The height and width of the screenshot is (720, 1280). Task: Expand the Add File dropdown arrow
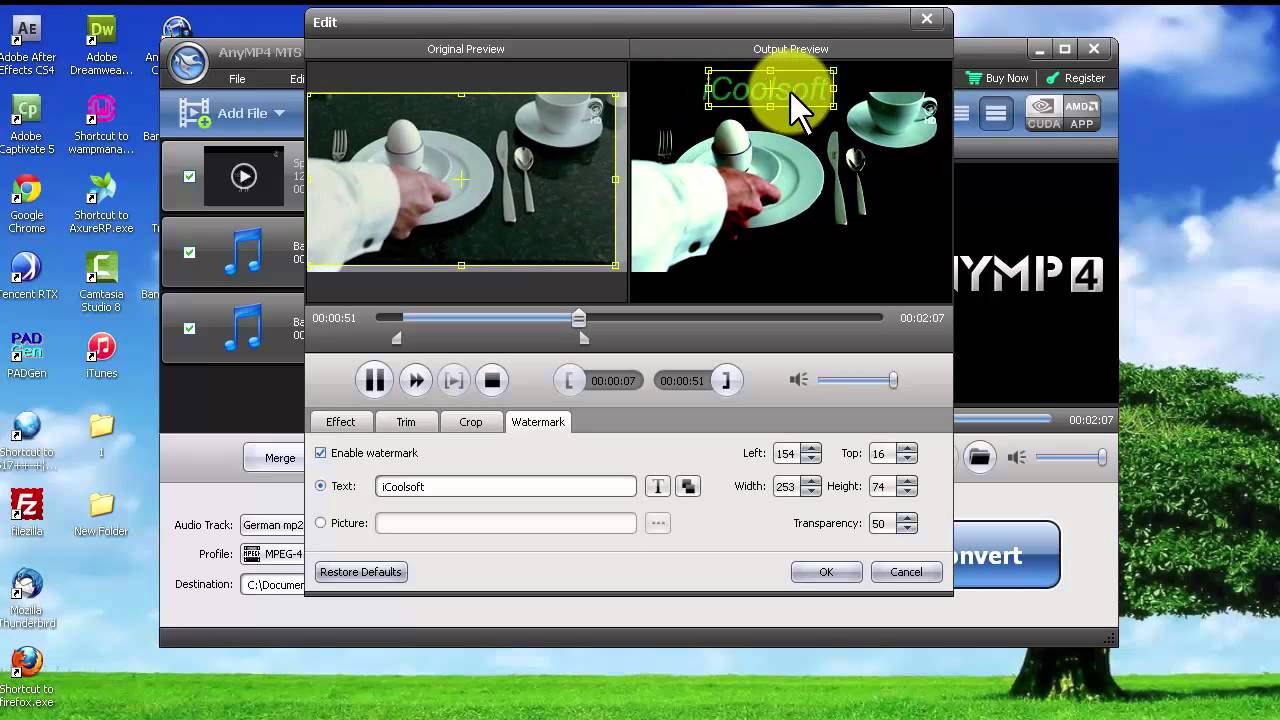pos(279,114)
